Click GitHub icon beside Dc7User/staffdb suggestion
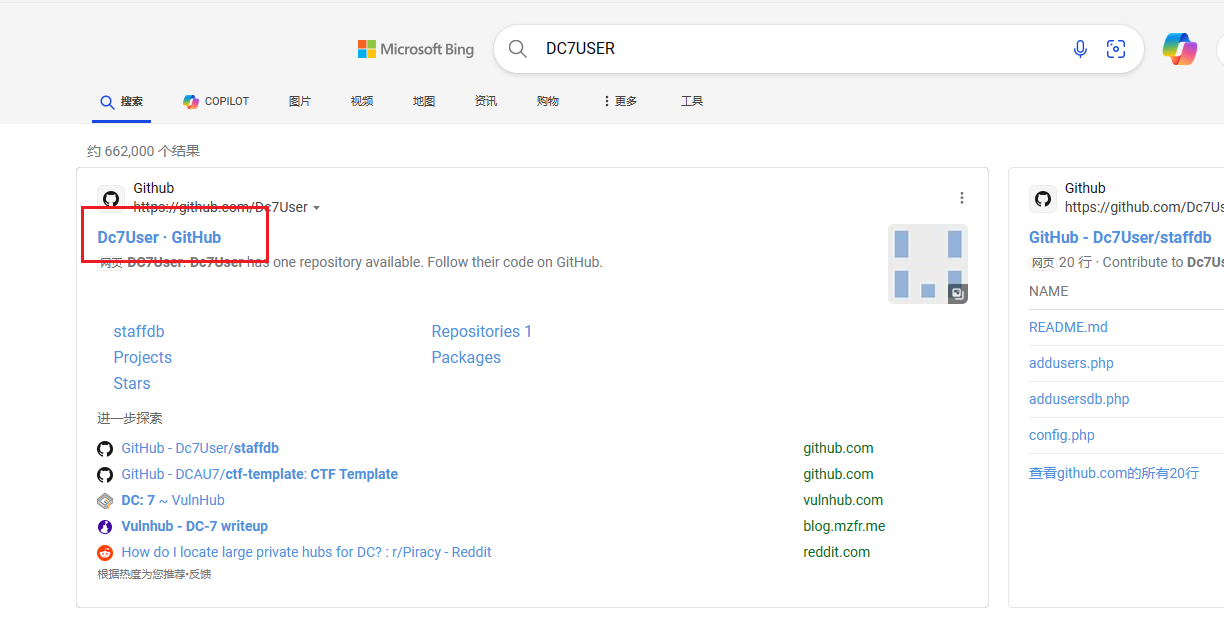Viewport: 1224px width, 624px height. click(105, 448)
